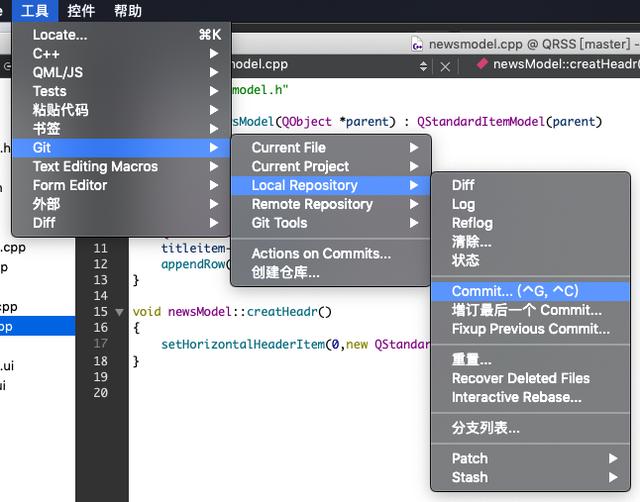Choose Locate... from the tools menu
Viewport: 640px width, 502px height.
pyautogui.click(x=122, y=35)
